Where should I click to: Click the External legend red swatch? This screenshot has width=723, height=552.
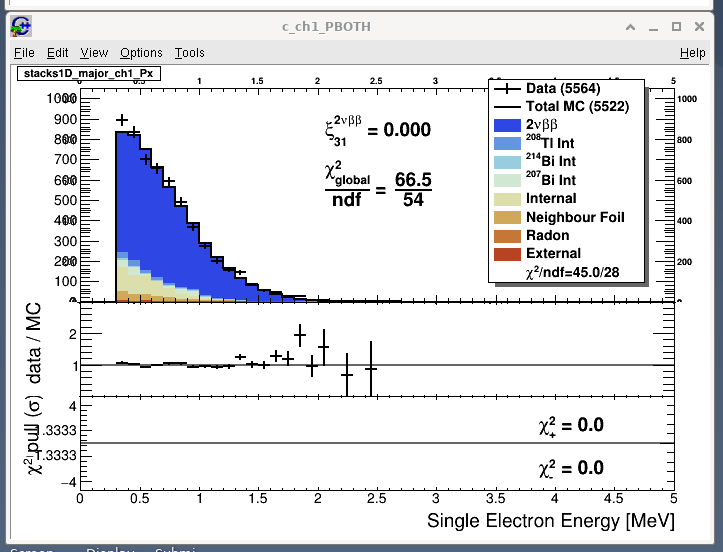(x=506, y=254)
